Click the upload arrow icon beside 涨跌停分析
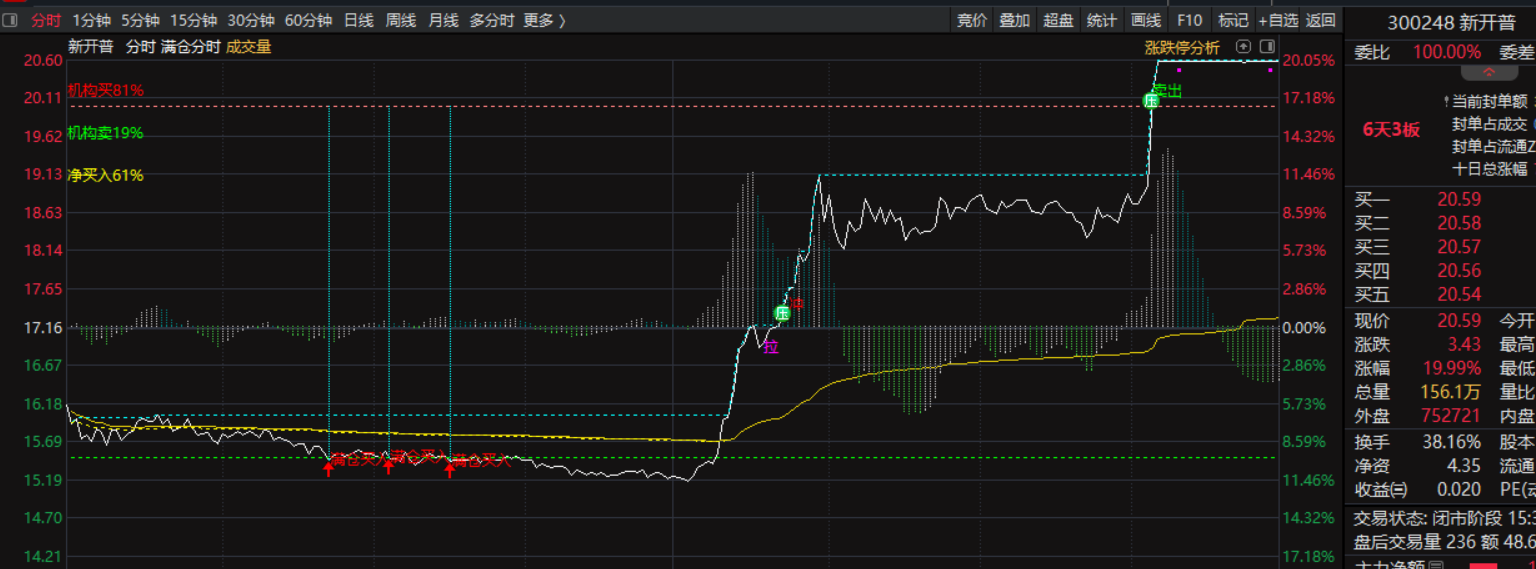 pyautogui.click(x=1243, y=46)
